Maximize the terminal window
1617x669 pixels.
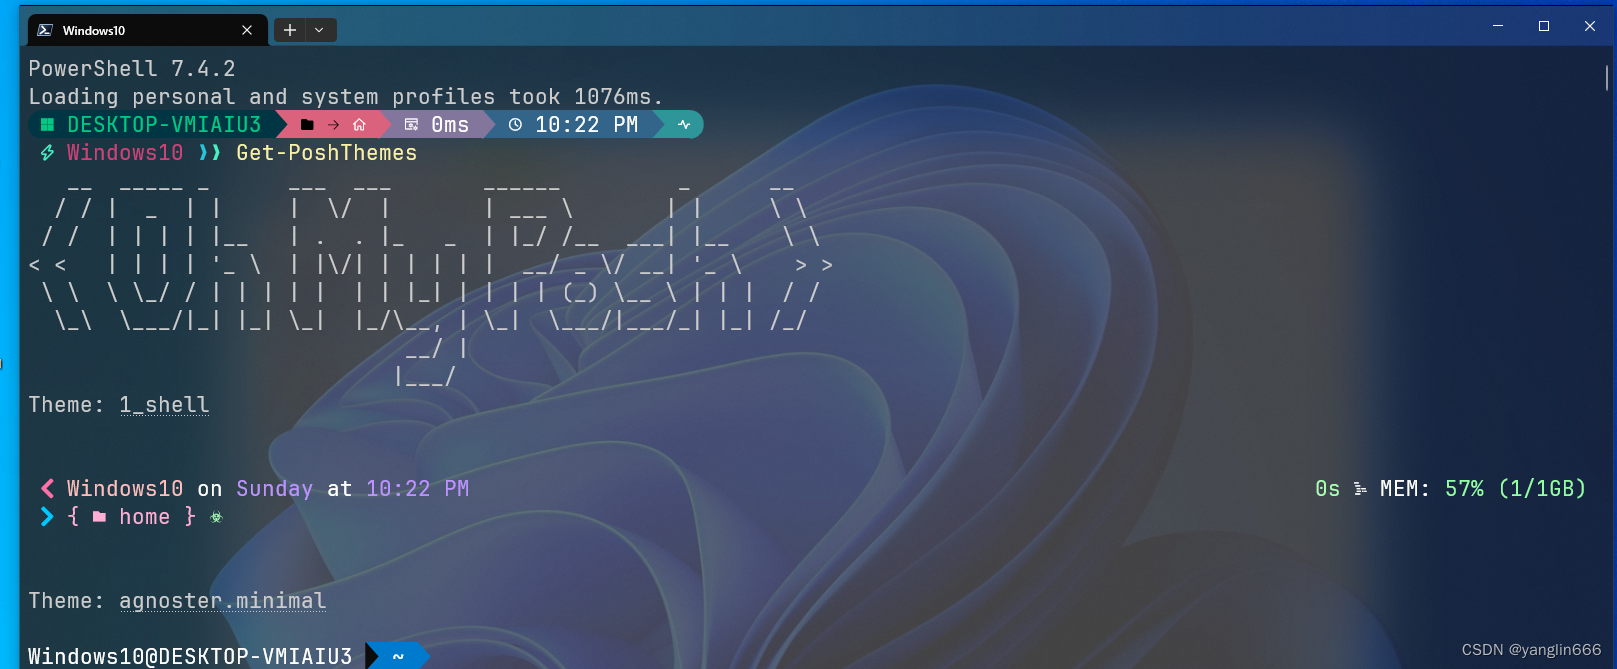pyautogui.click(x=1544, y=26)
